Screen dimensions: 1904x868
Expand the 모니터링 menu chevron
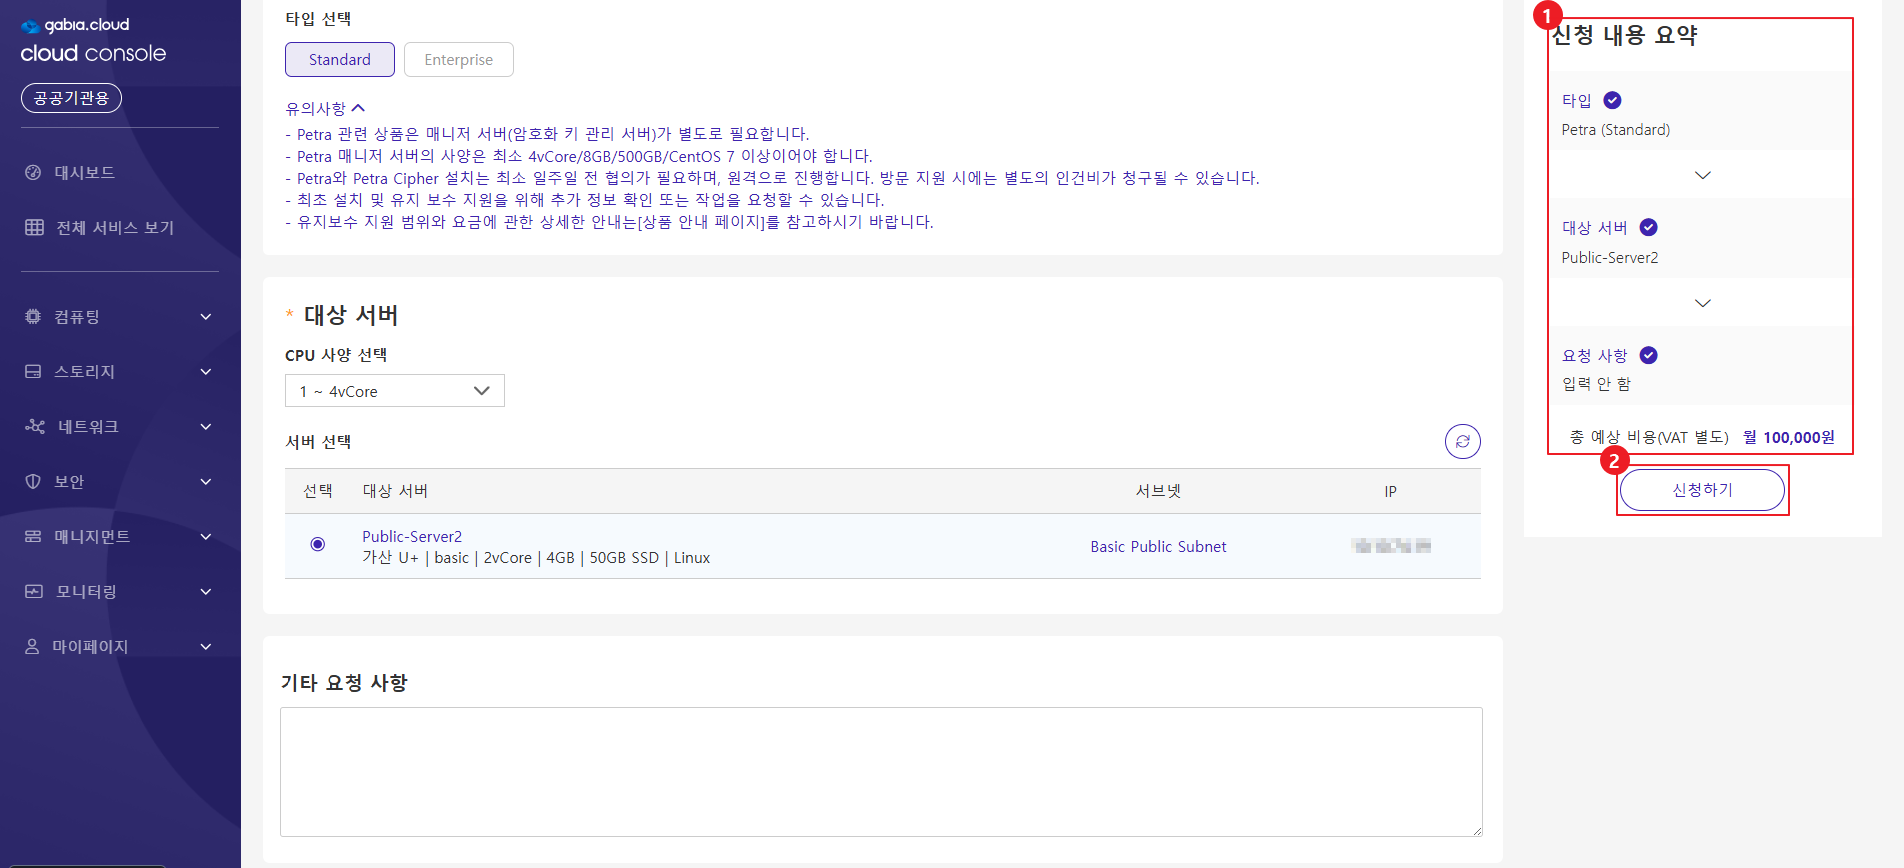206,591
